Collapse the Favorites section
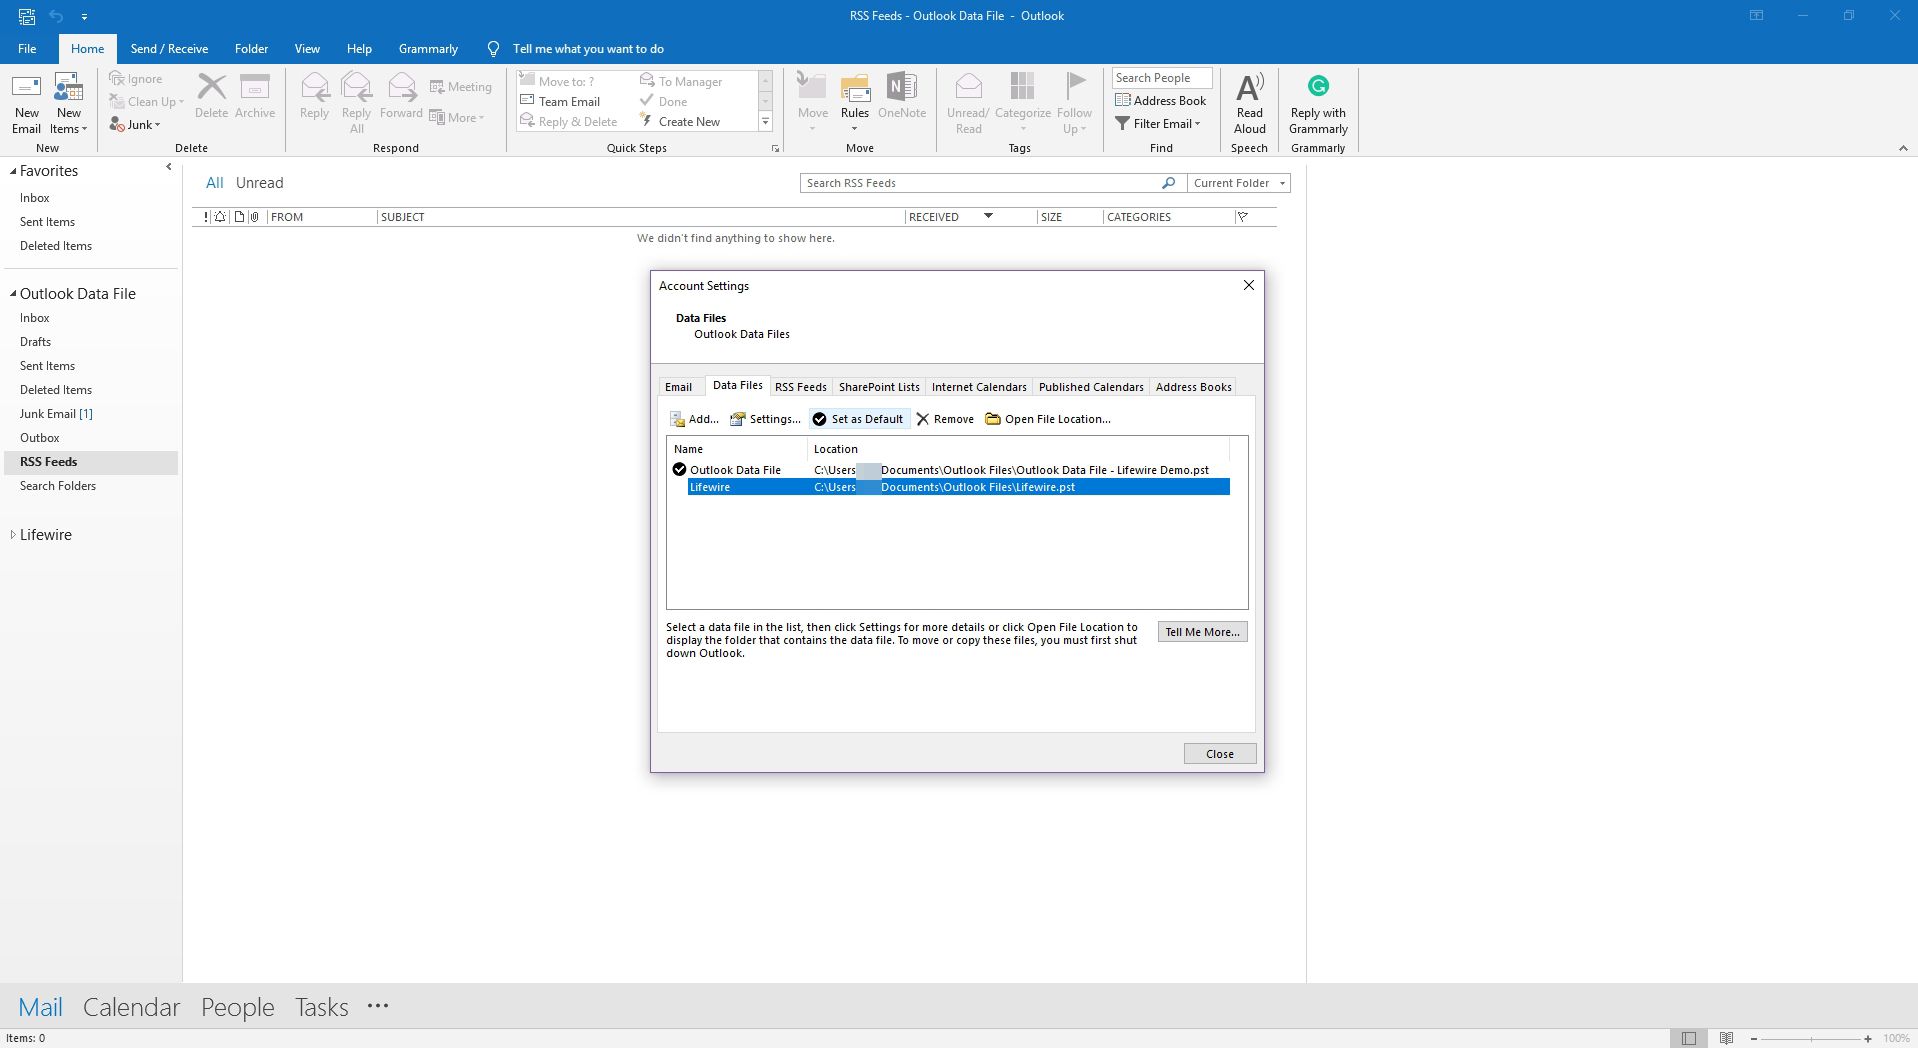Image resolution: width=1918 pixels, height=1048 pixels. click(13, 171)
